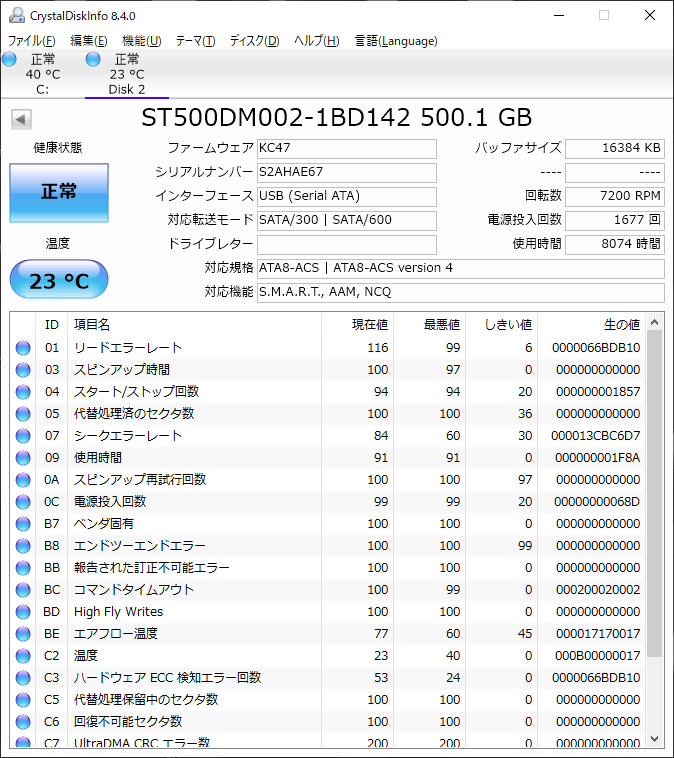
Task: Click status orb for ID 09 使用時間 row
Action: point(23,458)
